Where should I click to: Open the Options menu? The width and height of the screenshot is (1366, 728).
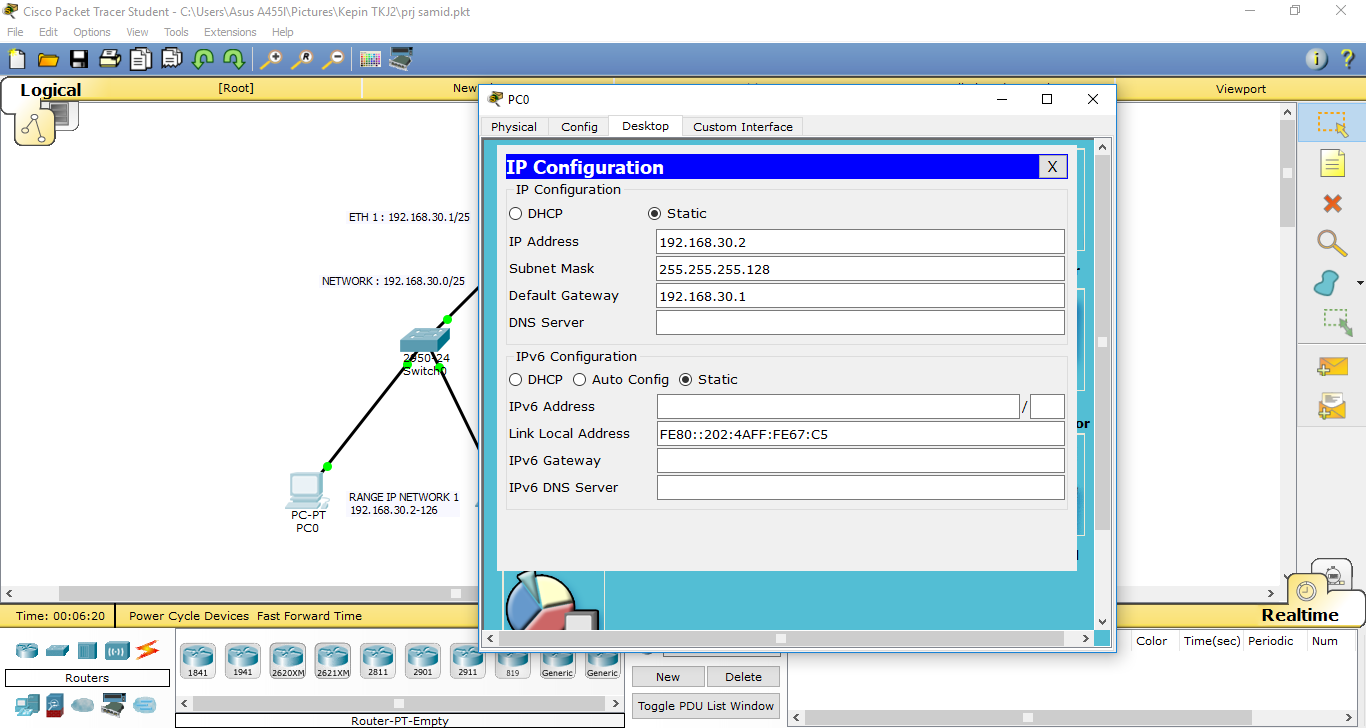click(92, 32)
